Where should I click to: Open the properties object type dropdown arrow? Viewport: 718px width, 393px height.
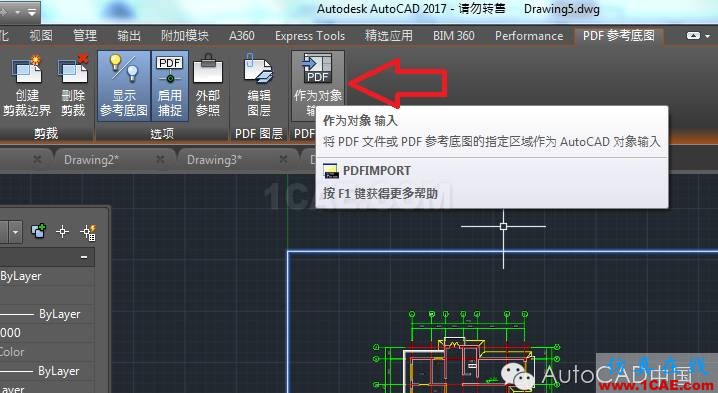tap(15, 233)
